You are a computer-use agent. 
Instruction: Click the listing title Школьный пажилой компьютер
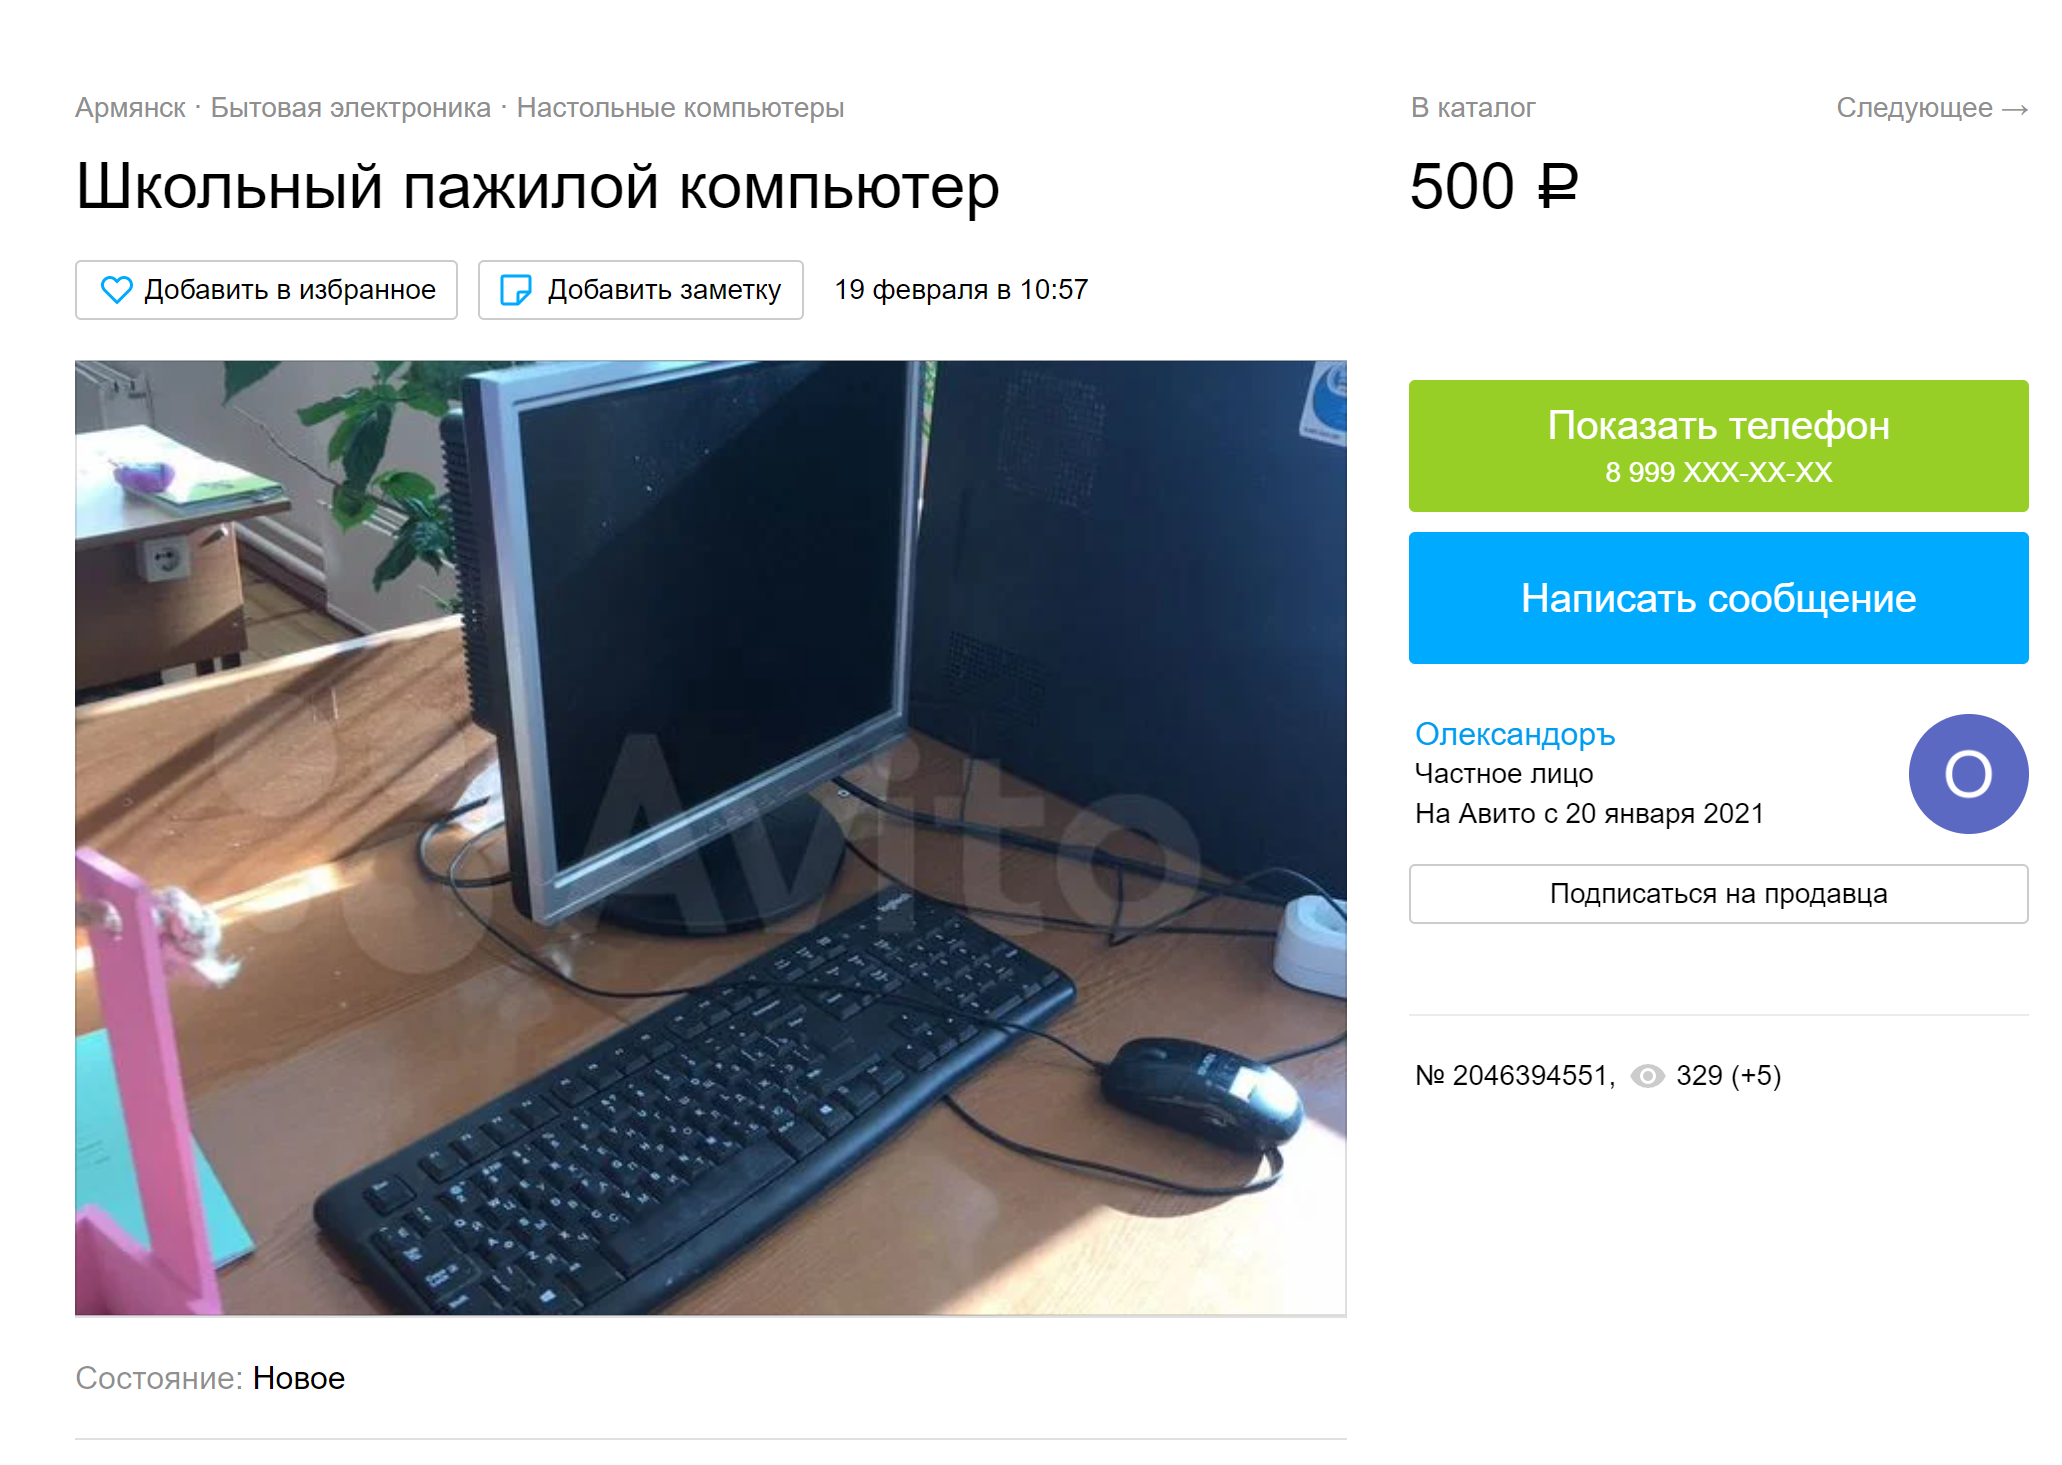pos(538,188)
